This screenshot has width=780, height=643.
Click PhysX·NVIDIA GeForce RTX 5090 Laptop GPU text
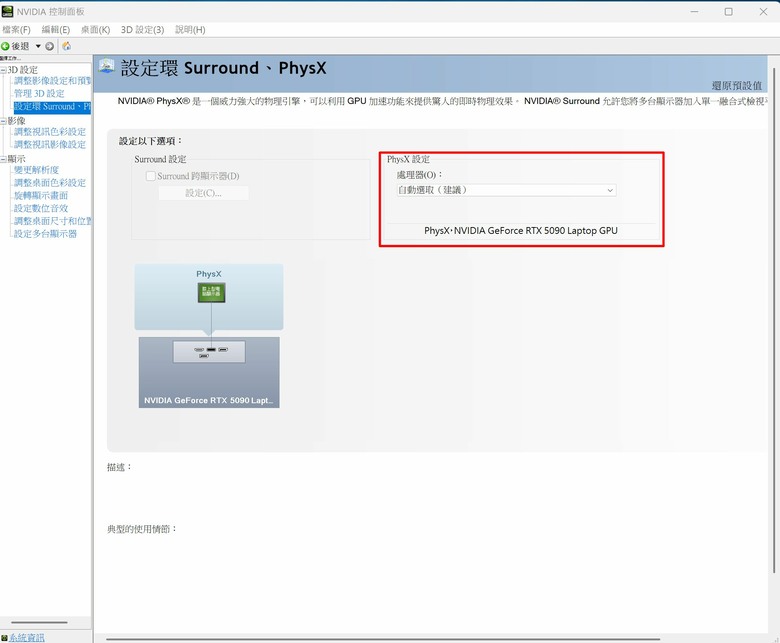(x=521, y=231)
